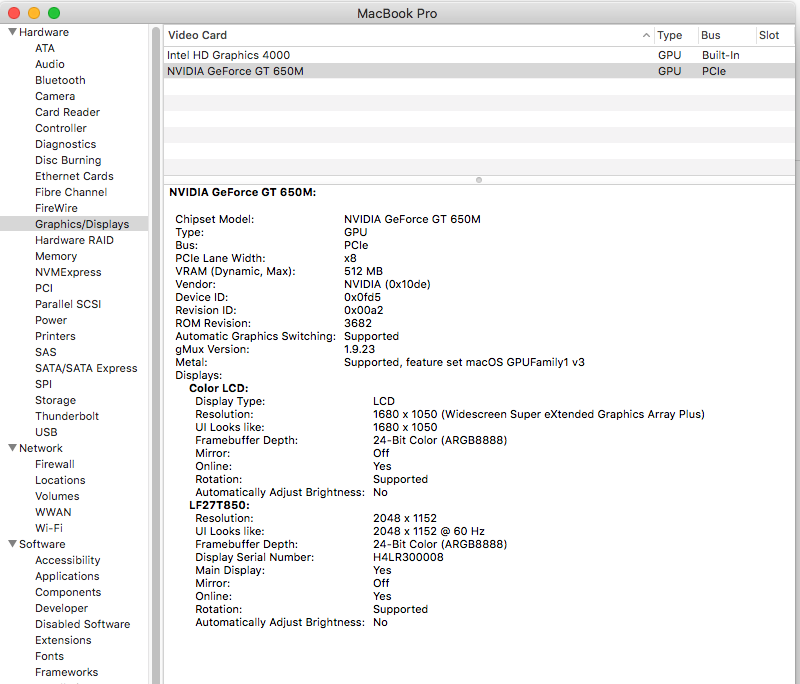The image size is (800, 684).
Task: Select SAS in the sidebar
Action: coord(45,352)
